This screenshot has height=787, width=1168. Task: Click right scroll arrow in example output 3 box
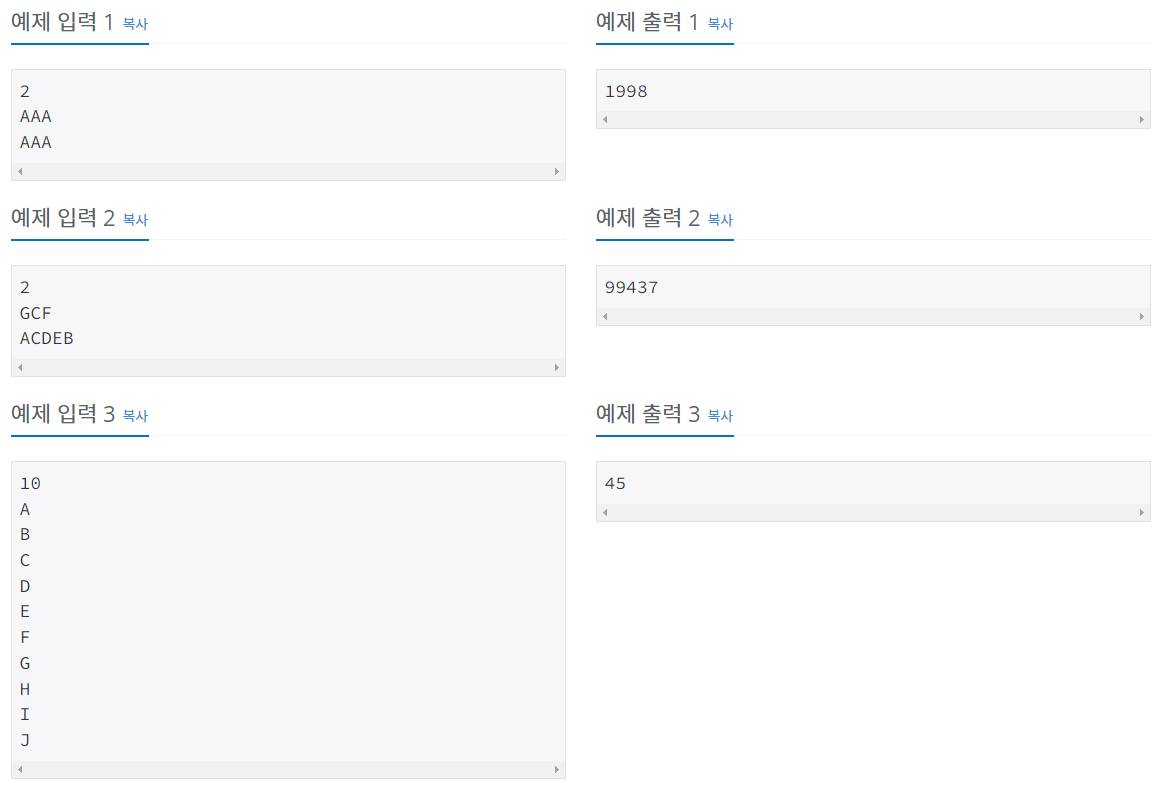1141,512
